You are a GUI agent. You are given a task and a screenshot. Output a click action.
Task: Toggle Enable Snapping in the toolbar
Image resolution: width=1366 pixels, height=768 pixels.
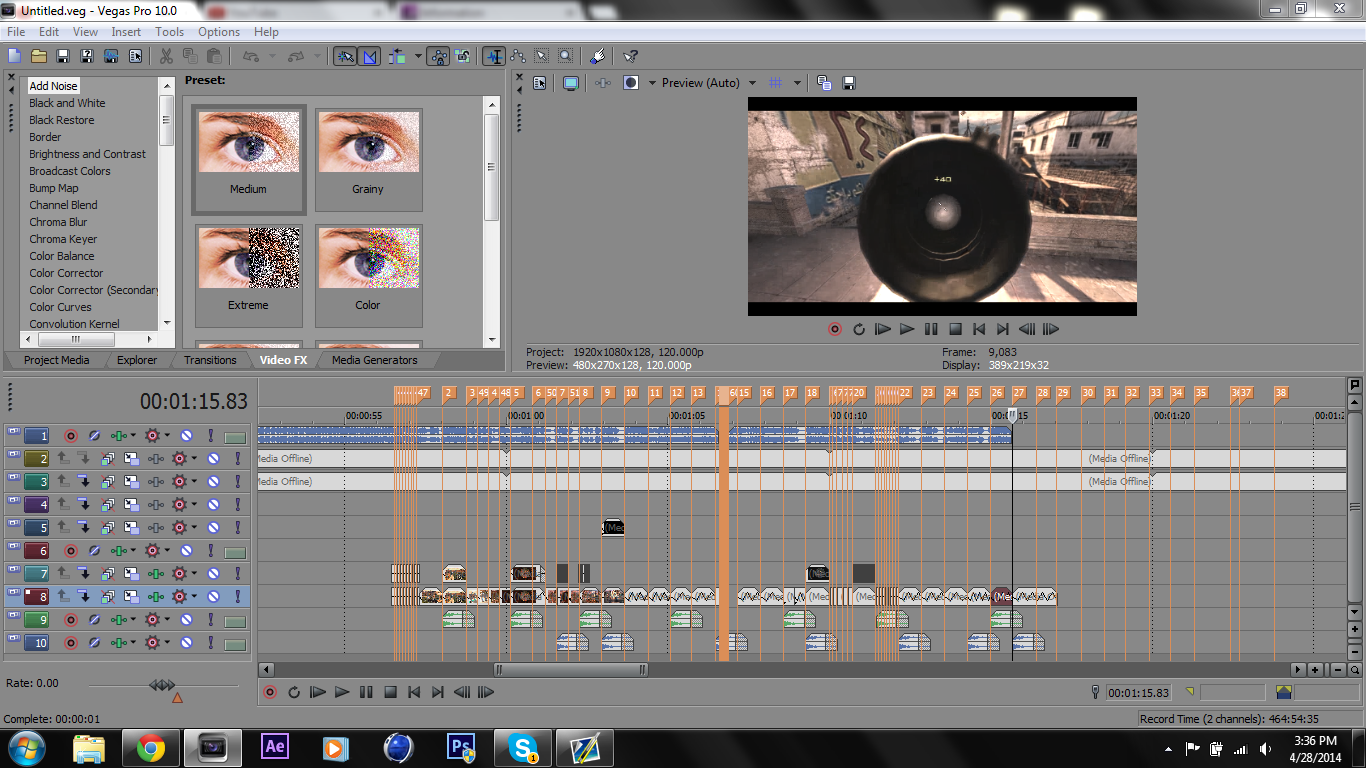click(345, 56)
